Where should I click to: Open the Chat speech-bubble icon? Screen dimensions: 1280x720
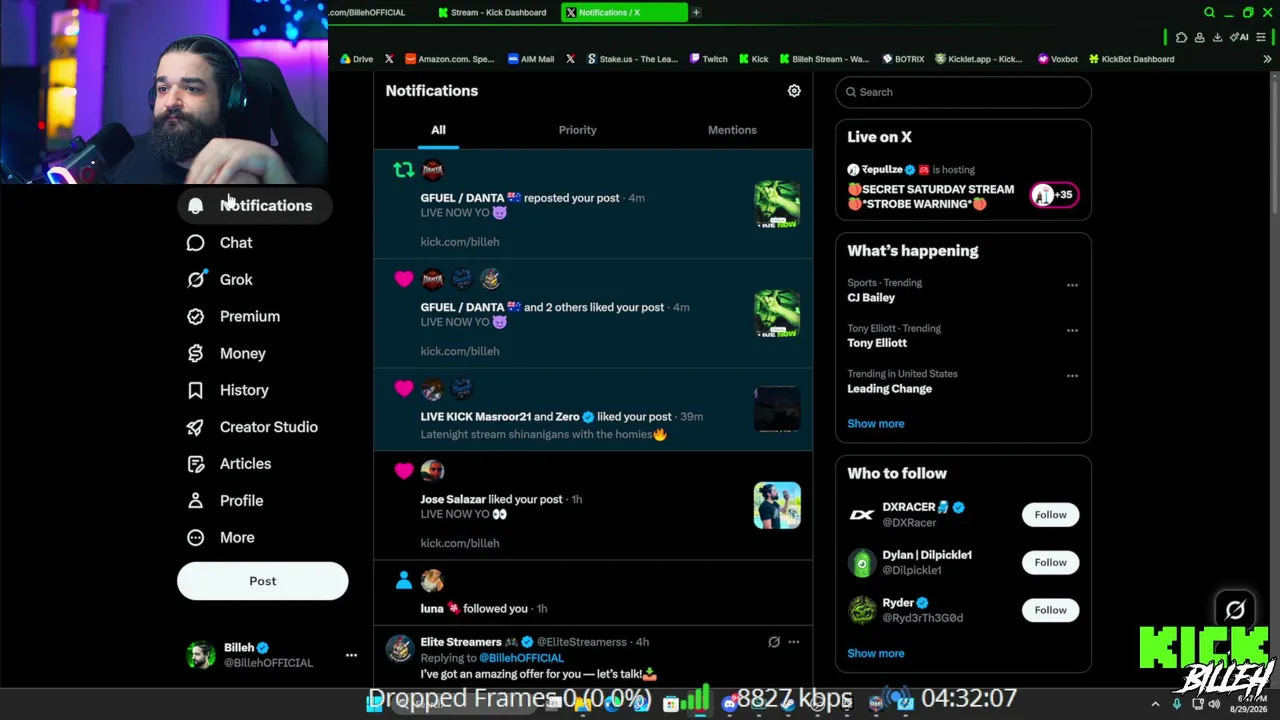(x=196, y=243)
